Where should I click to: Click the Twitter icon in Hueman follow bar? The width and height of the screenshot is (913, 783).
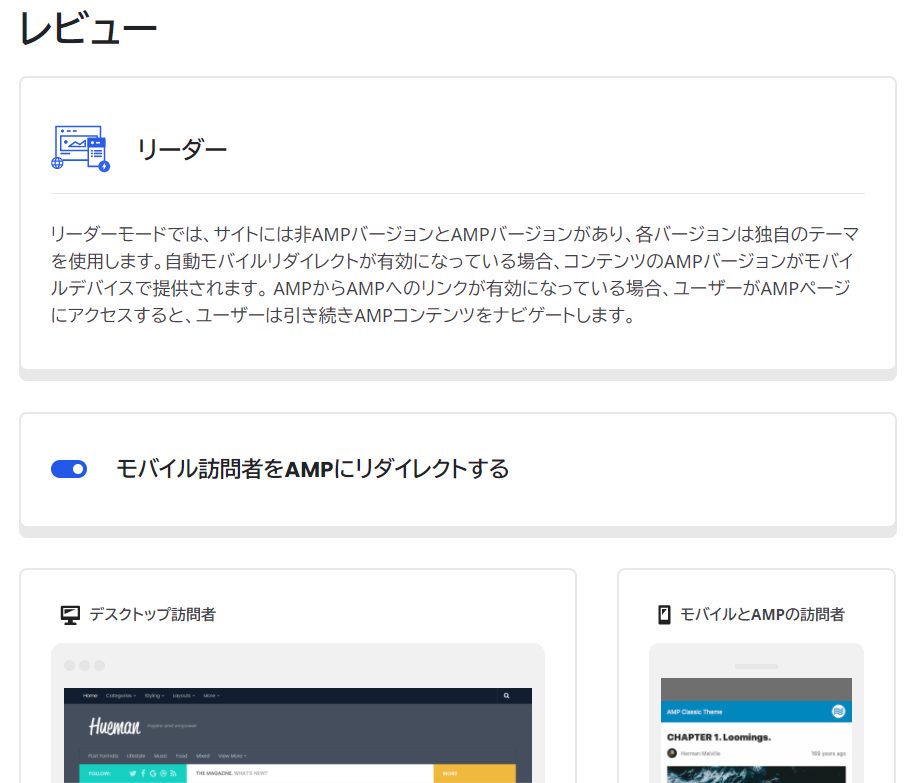click(x=133, y=774)
